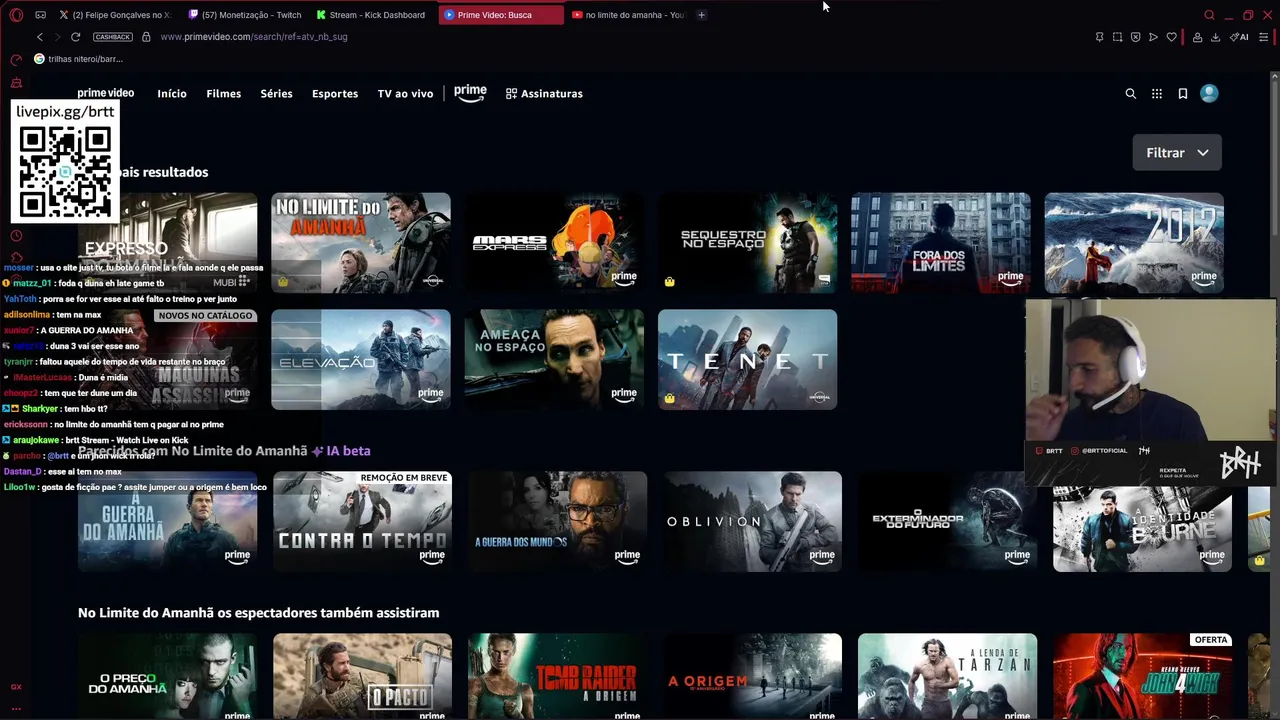This screenshot has height=720, width=1280.
Task: Open Início menu item
Action: pyautogui.click(x=172, y=94)
